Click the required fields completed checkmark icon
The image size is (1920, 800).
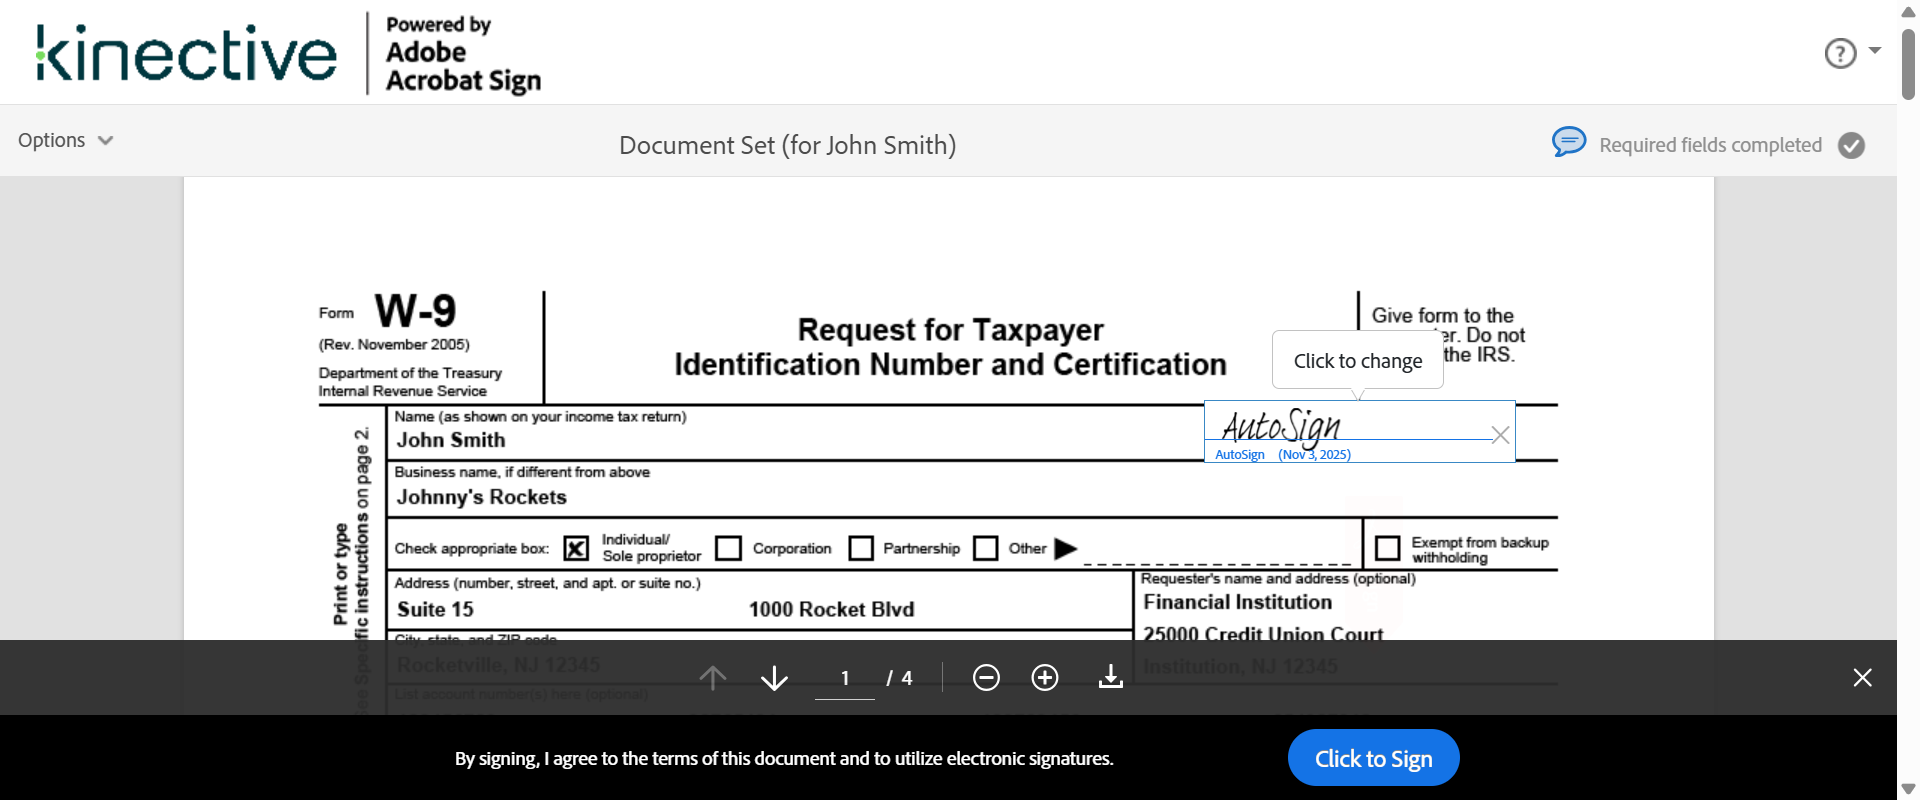(1852, 146)
